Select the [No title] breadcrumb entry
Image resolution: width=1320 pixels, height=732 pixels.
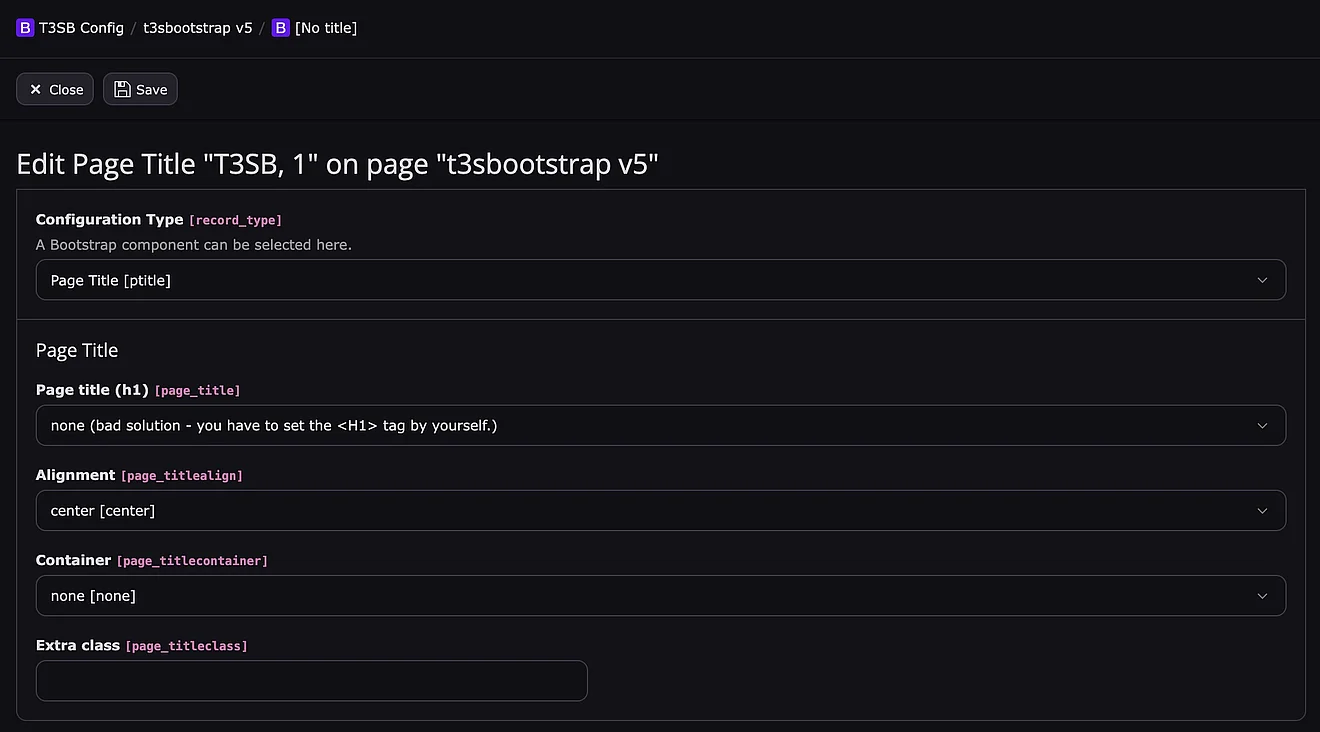(325, 28)
